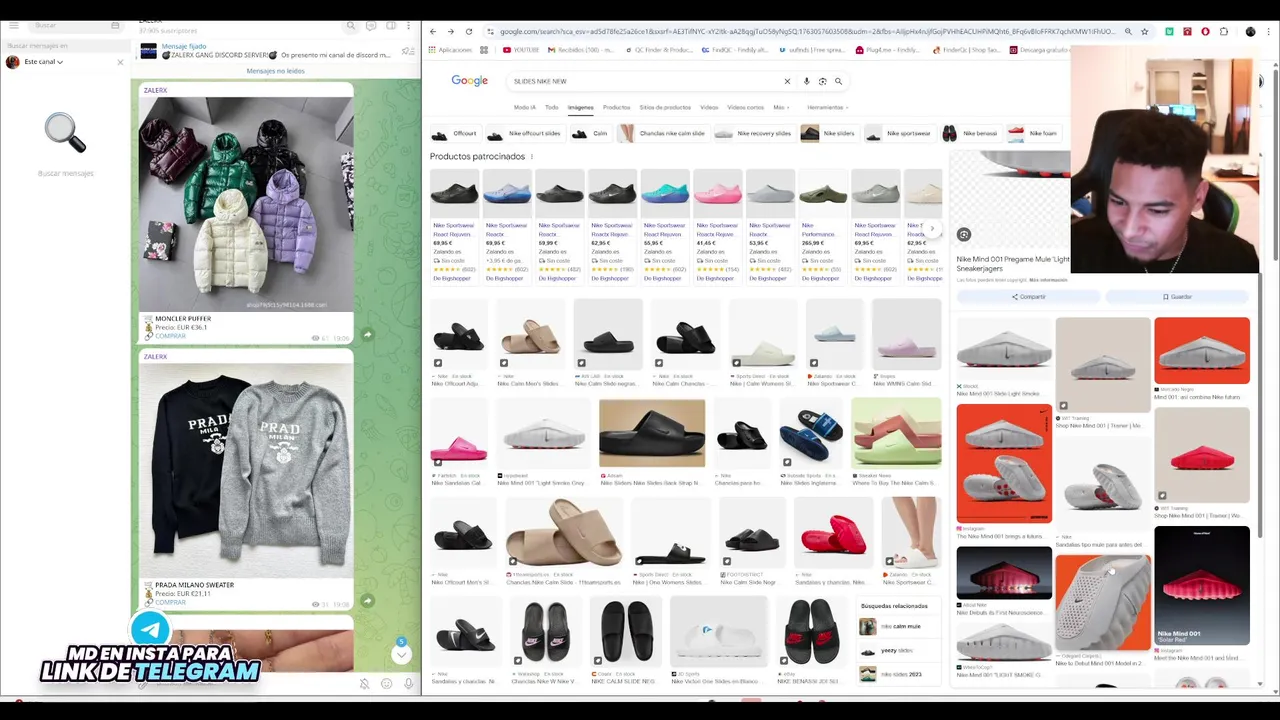1280x720 pixels.
Task: Select the Nike offcourt slides chip
Action: [x=524, y=133]
